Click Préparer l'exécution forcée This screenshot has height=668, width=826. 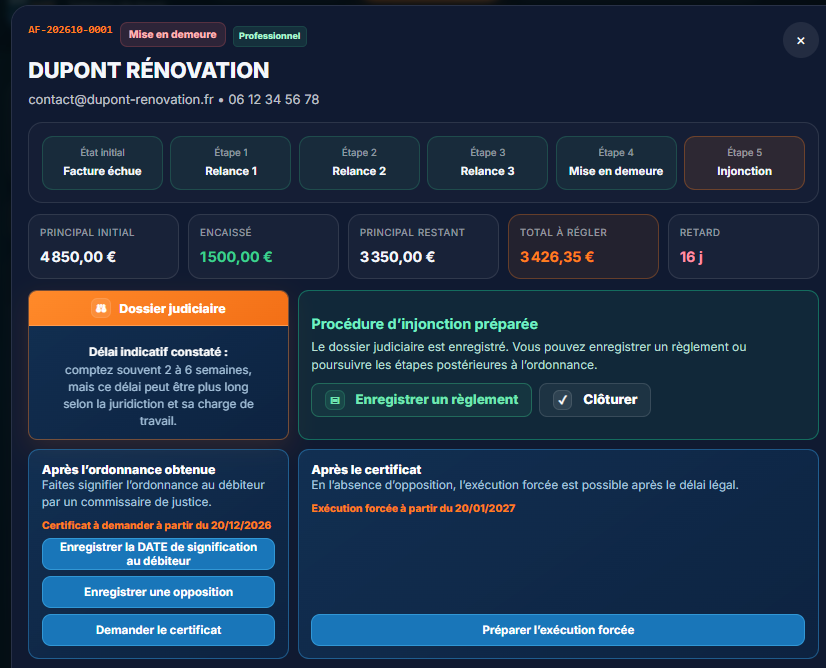[x=558, y=630]
